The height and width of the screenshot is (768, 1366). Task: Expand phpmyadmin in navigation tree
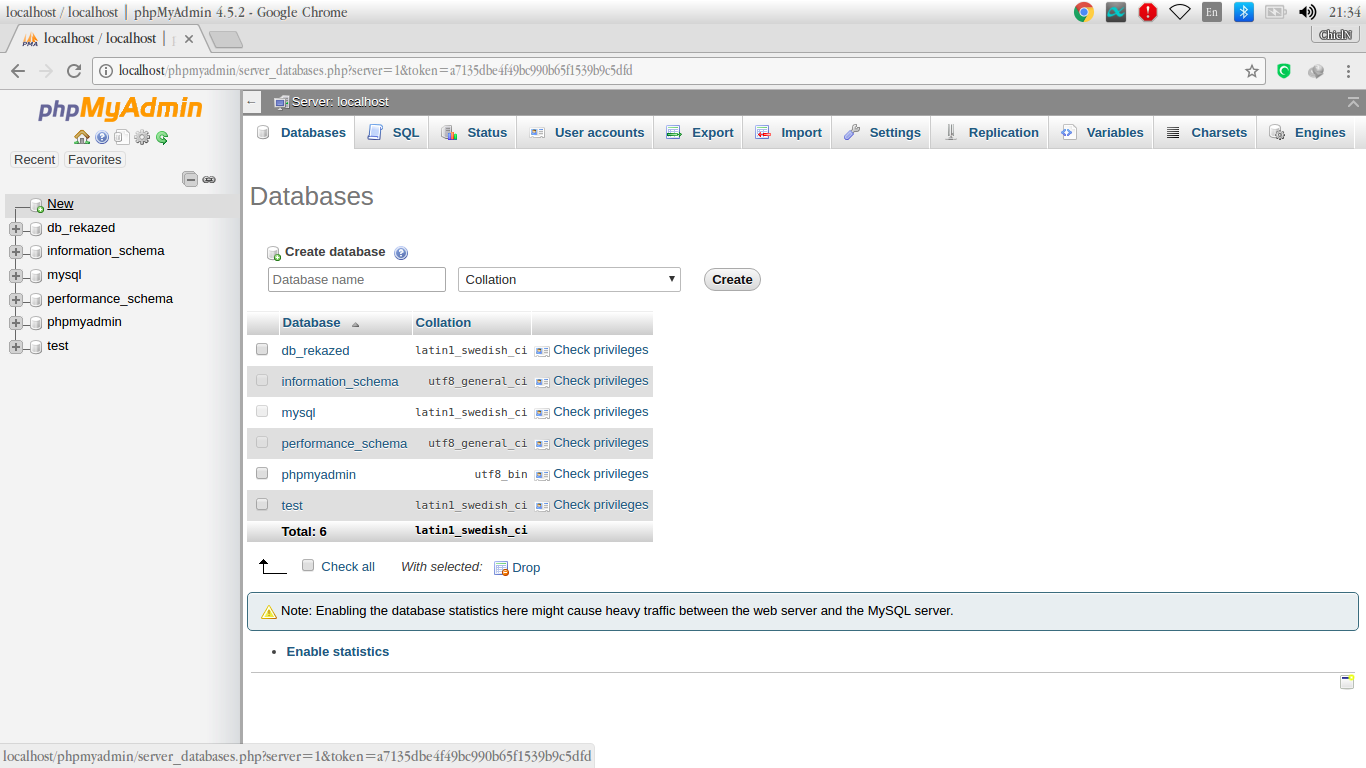click(15, 323)
